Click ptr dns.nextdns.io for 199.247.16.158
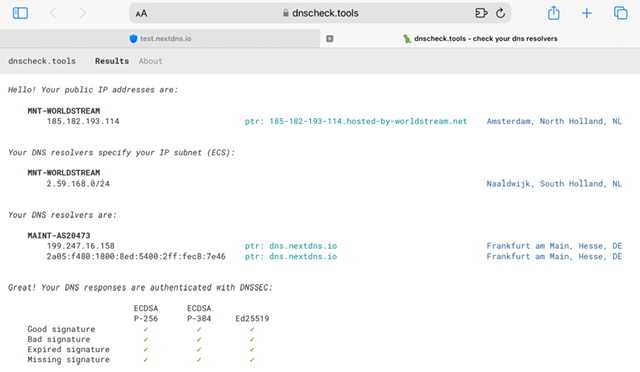 [x=291, y=246]
